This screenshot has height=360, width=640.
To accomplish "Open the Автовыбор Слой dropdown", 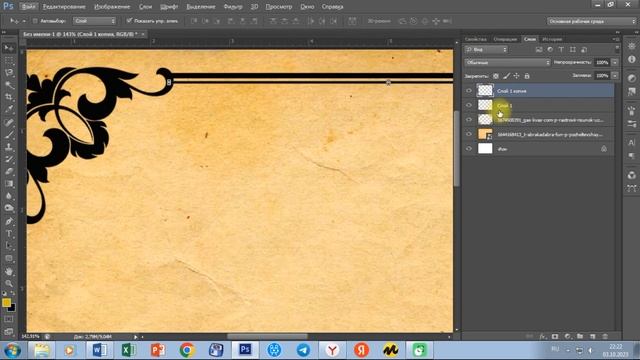I will point(95,21).
